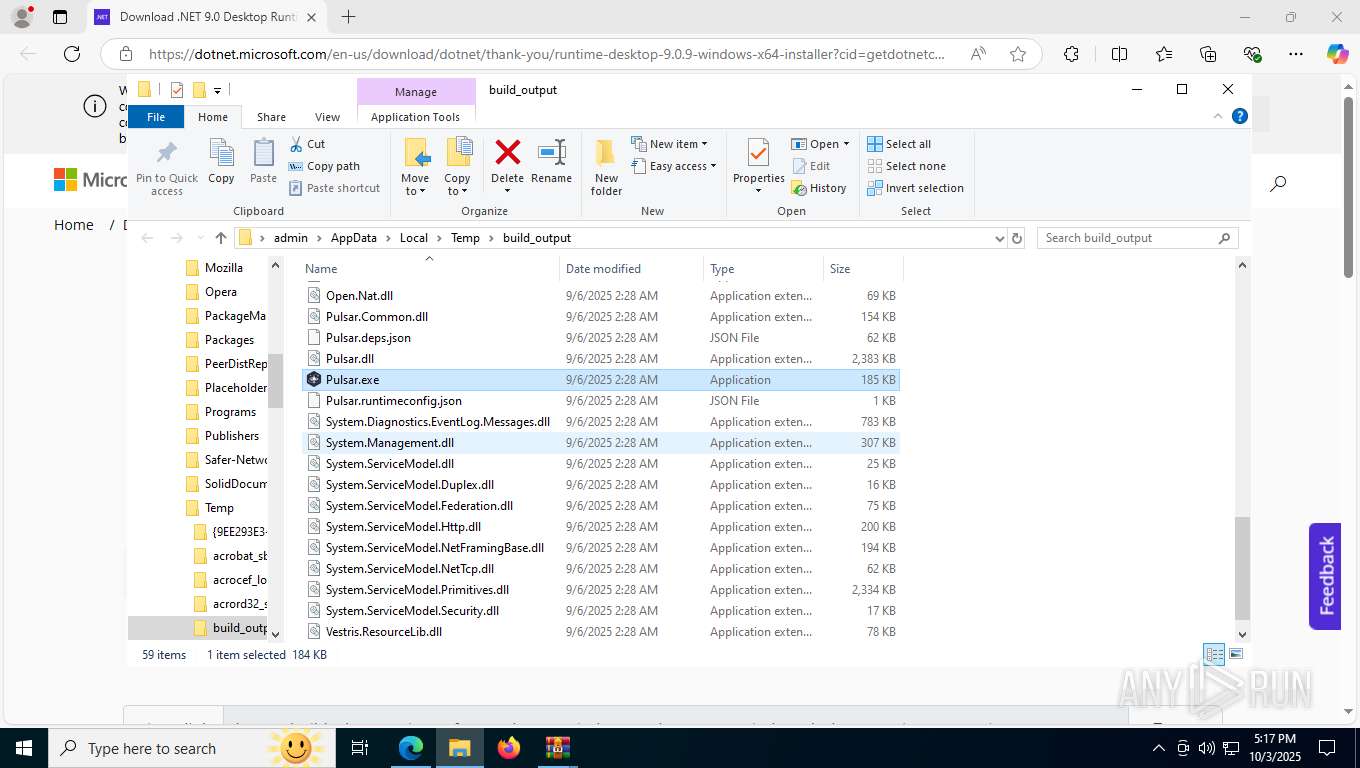Choose Paste shortcut in Clipboard group

click(334, 188)
